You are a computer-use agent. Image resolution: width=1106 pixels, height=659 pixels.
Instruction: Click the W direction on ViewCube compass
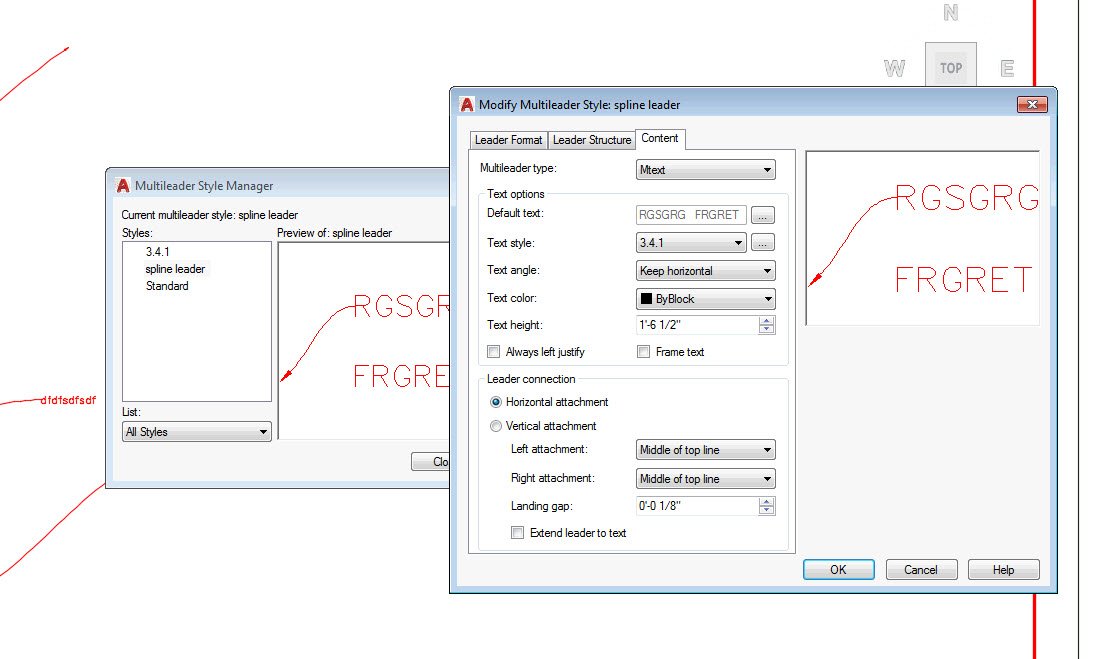[x=894, y=68]
